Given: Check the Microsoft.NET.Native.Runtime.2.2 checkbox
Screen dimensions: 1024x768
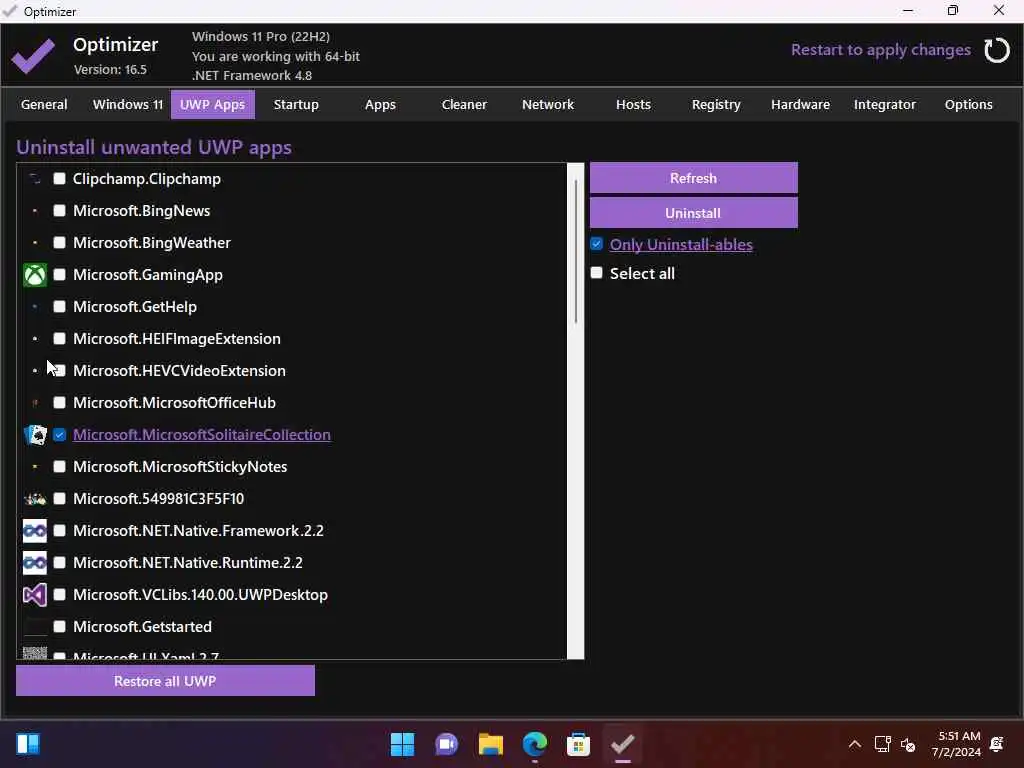Looking at the screenshot, I should coord(59,563).
